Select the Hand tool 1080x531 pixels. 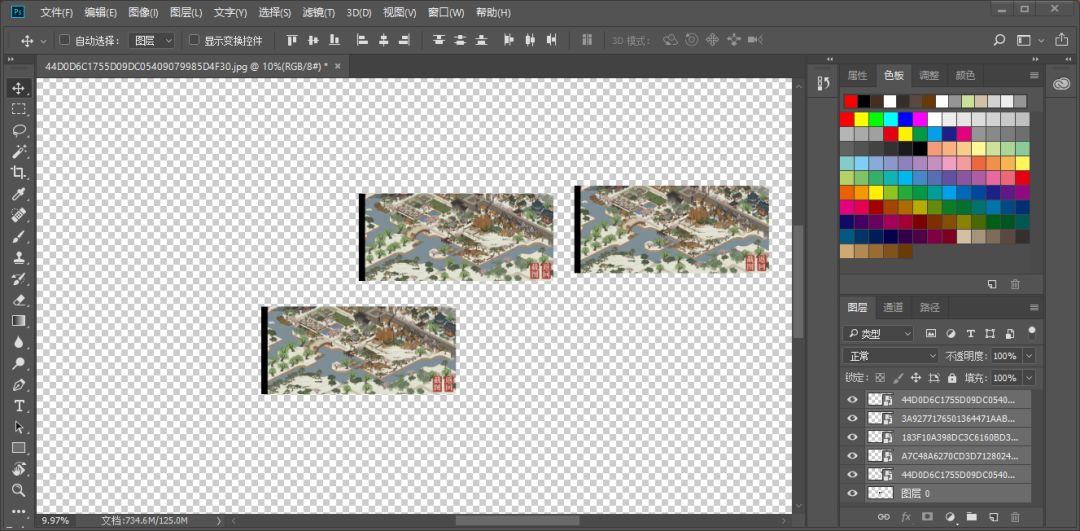(x=19, y=469)
